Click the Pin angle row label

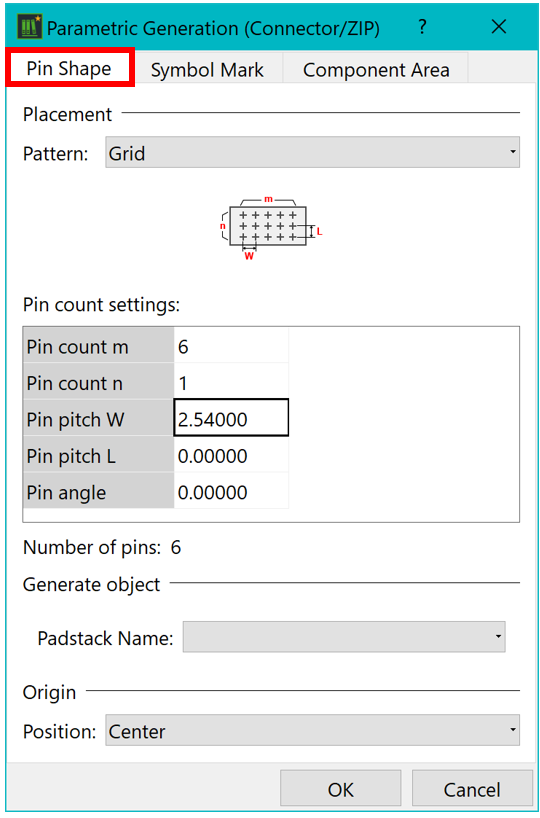tap(98, 492)
